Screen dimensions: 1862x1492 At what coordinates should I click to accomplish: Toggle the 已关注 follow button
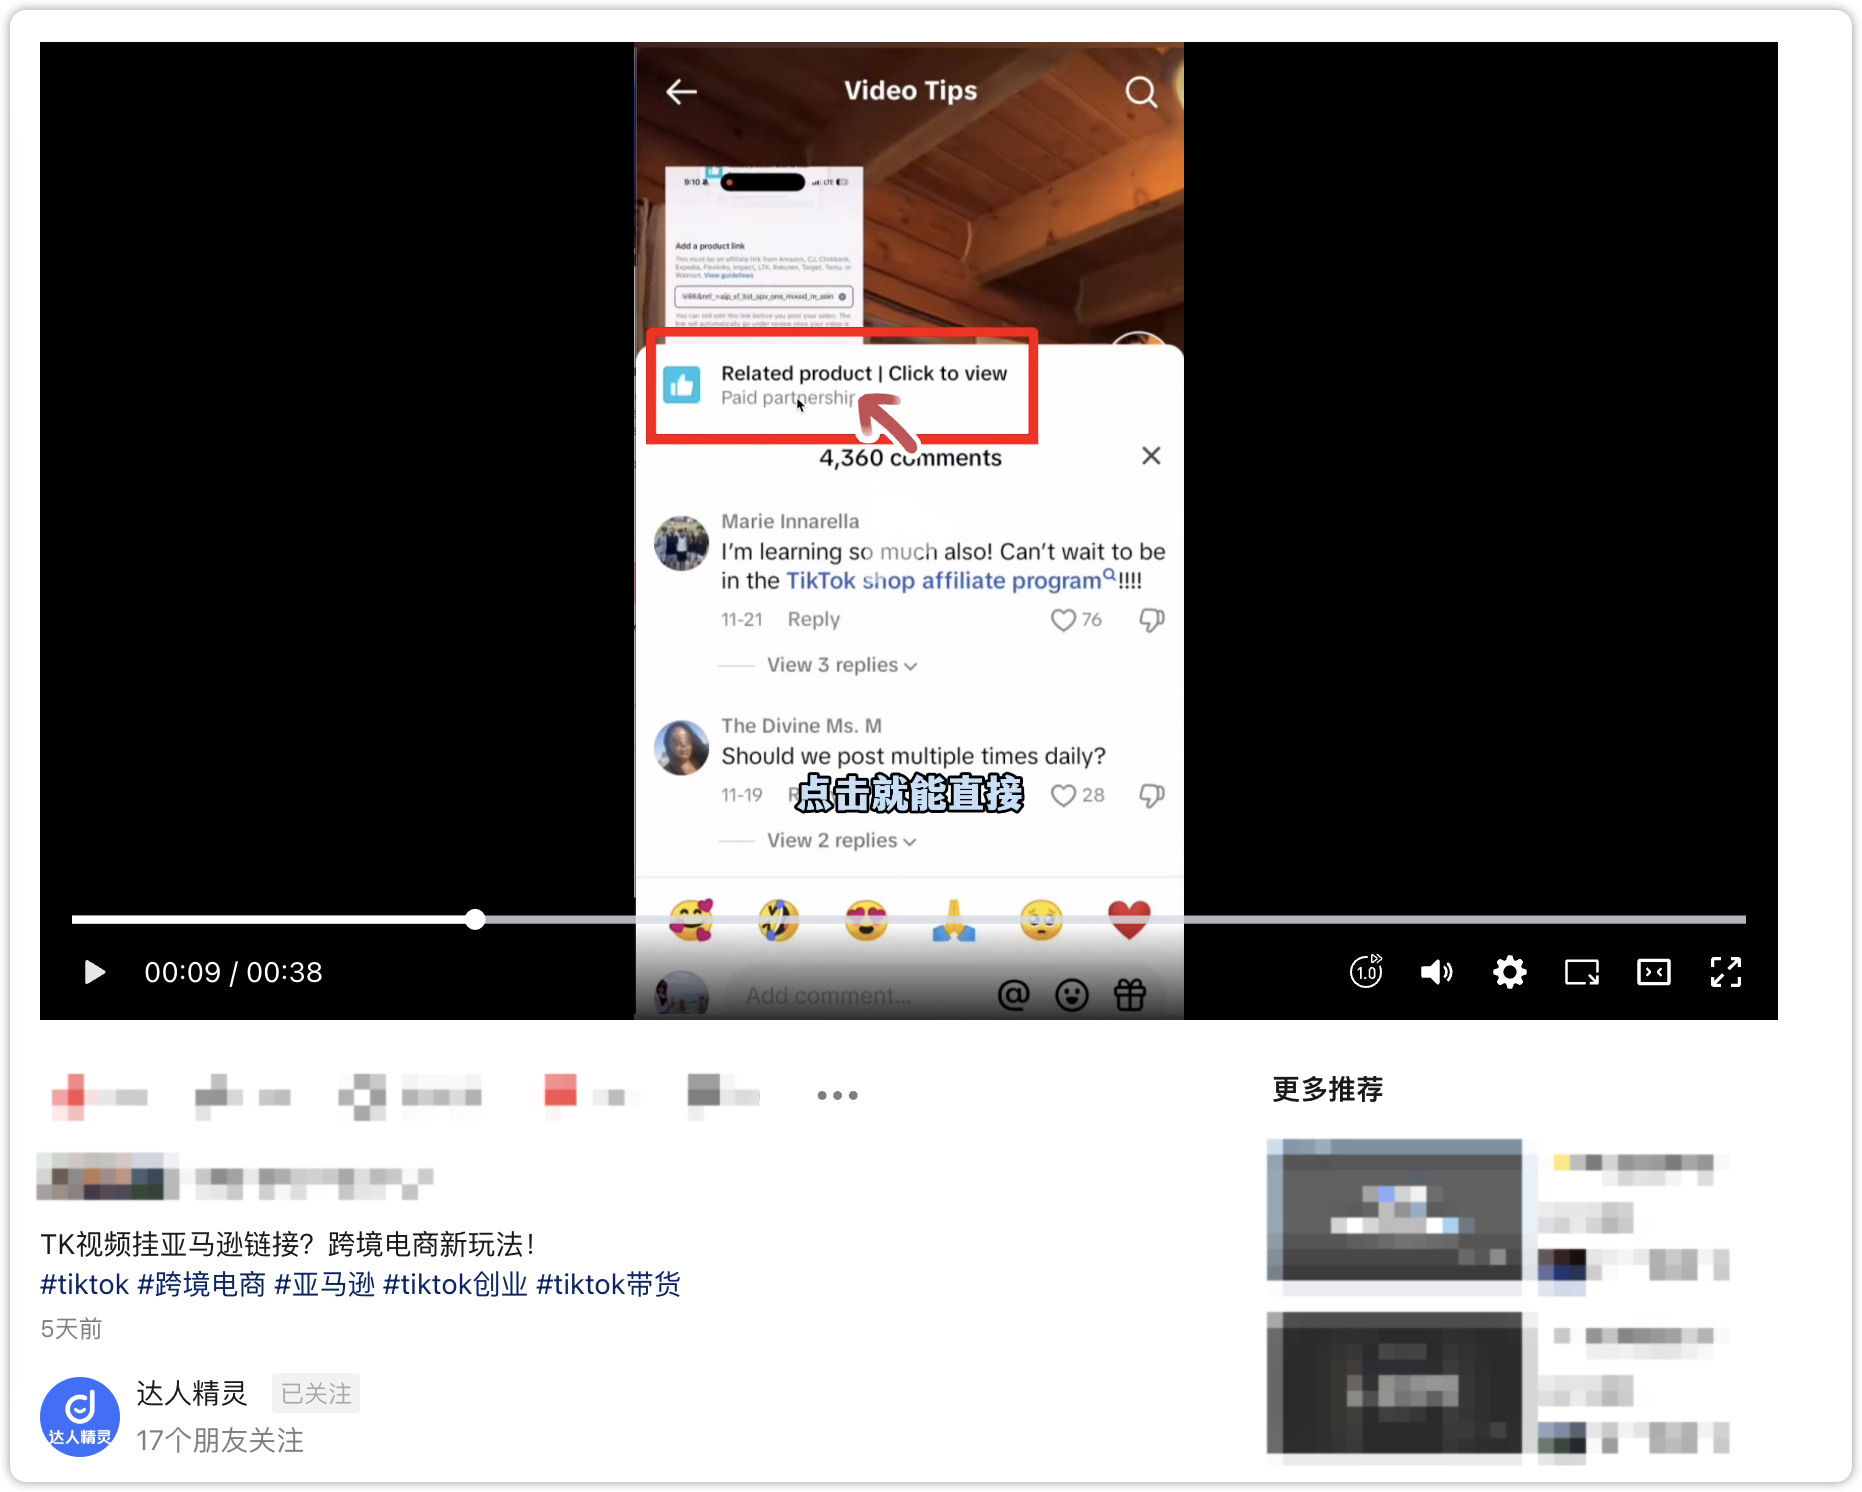coord(316,1393)
